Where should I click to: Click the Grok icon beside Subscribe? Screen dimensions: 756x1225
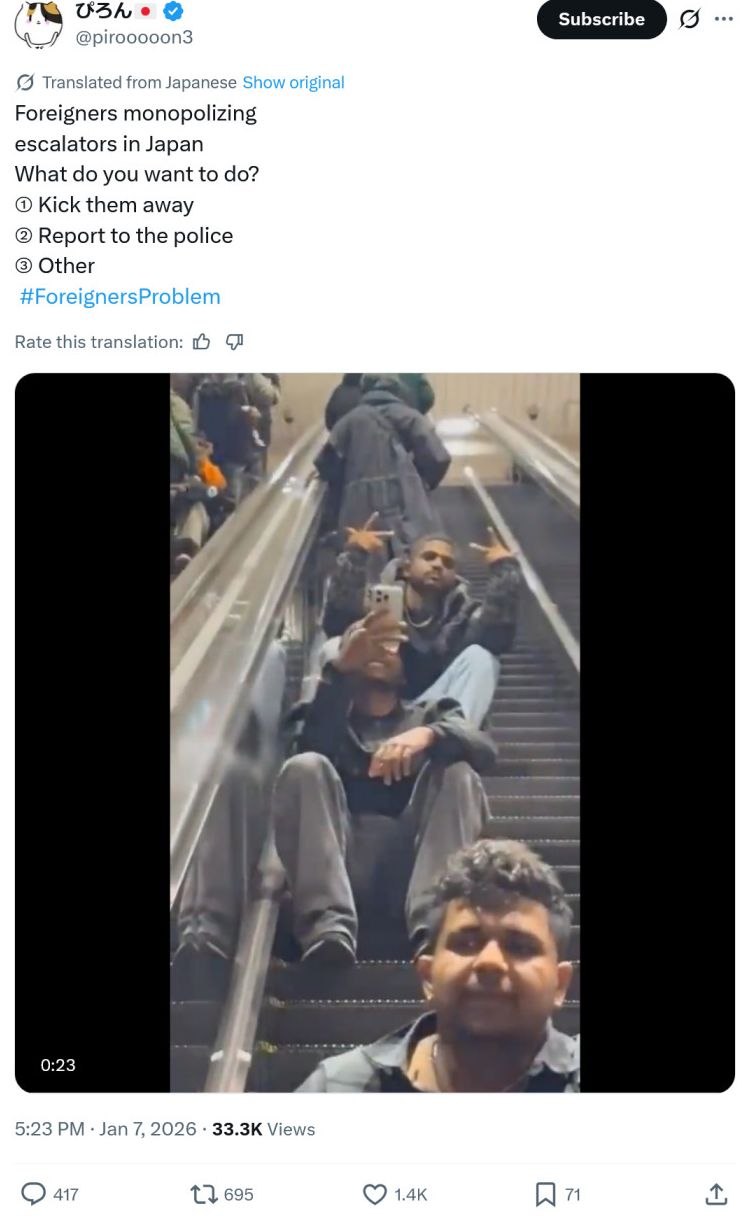(689, 19)
